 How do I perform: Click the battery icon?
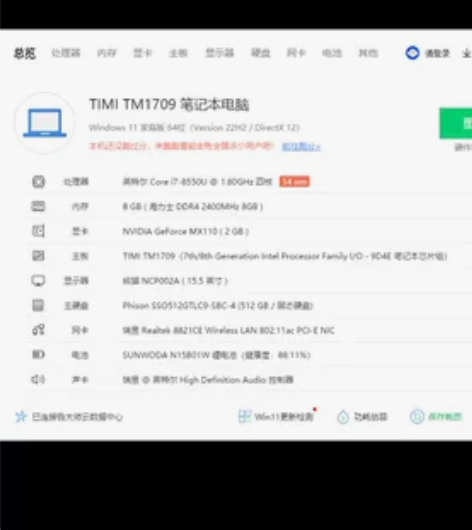click(x=38, y=355)
